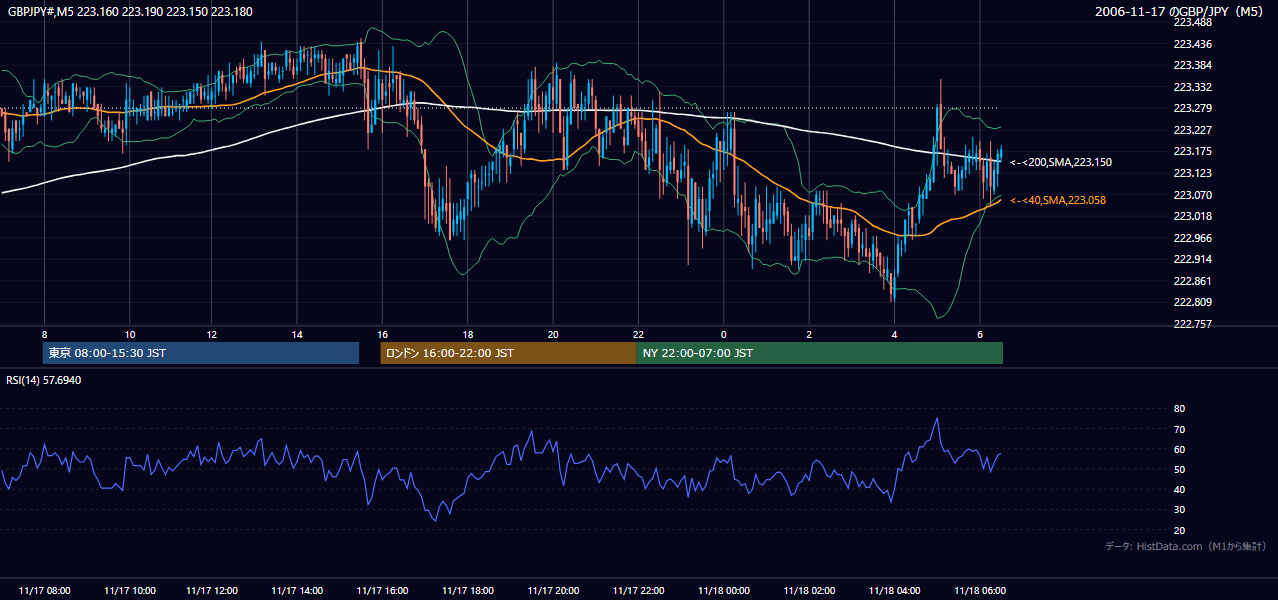This screenshot has height=600, width=1278.
Task: Click the 11/17 22:00 bottom date label
Action: 638,590
